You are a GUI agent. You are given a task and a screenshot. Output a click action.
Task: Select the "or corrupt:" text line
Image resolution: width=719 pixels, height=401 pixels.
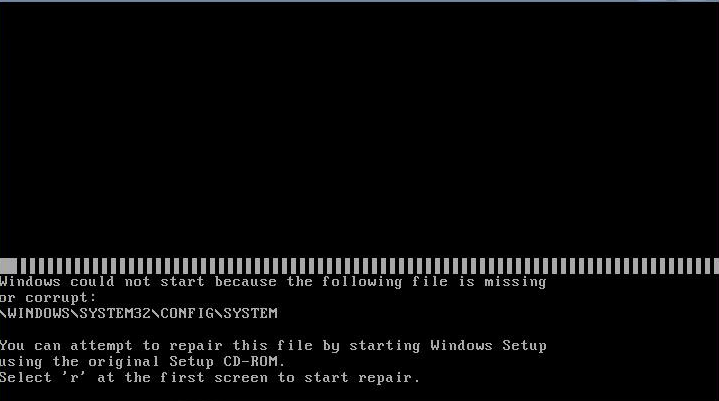click(x=48, y=298)
